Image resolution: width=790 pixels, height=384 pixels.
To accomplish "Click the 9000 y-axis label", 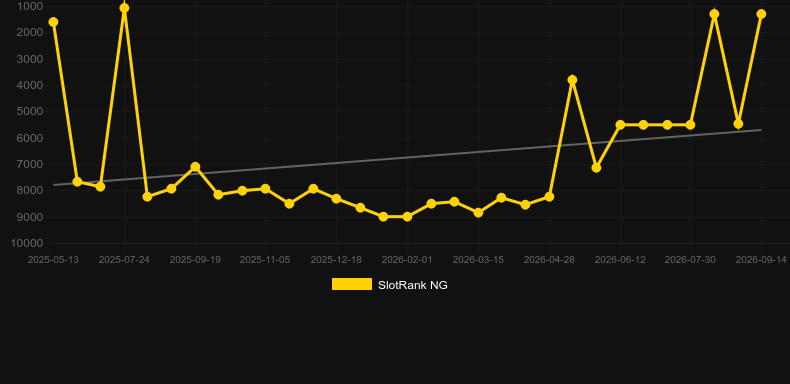I will [x=30, y=217].
